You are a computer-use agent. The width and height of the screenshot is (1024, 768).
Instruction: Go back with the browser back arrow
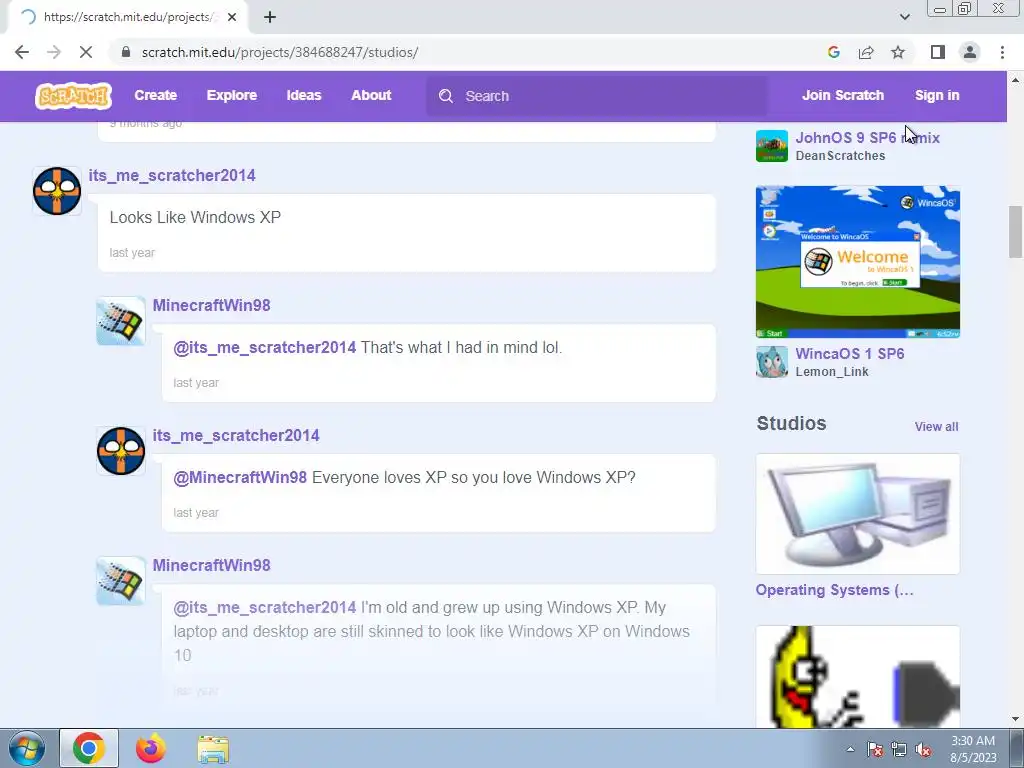pos(22,52)
